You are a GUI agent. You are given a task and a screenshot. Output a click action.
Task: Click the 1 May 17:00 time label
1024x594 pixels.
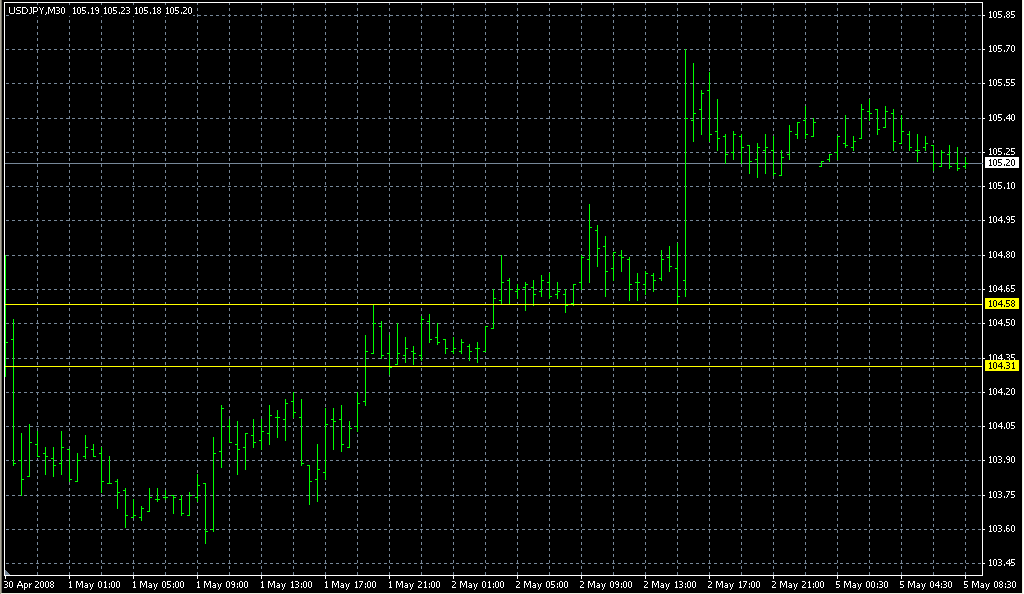click(350, 585)
